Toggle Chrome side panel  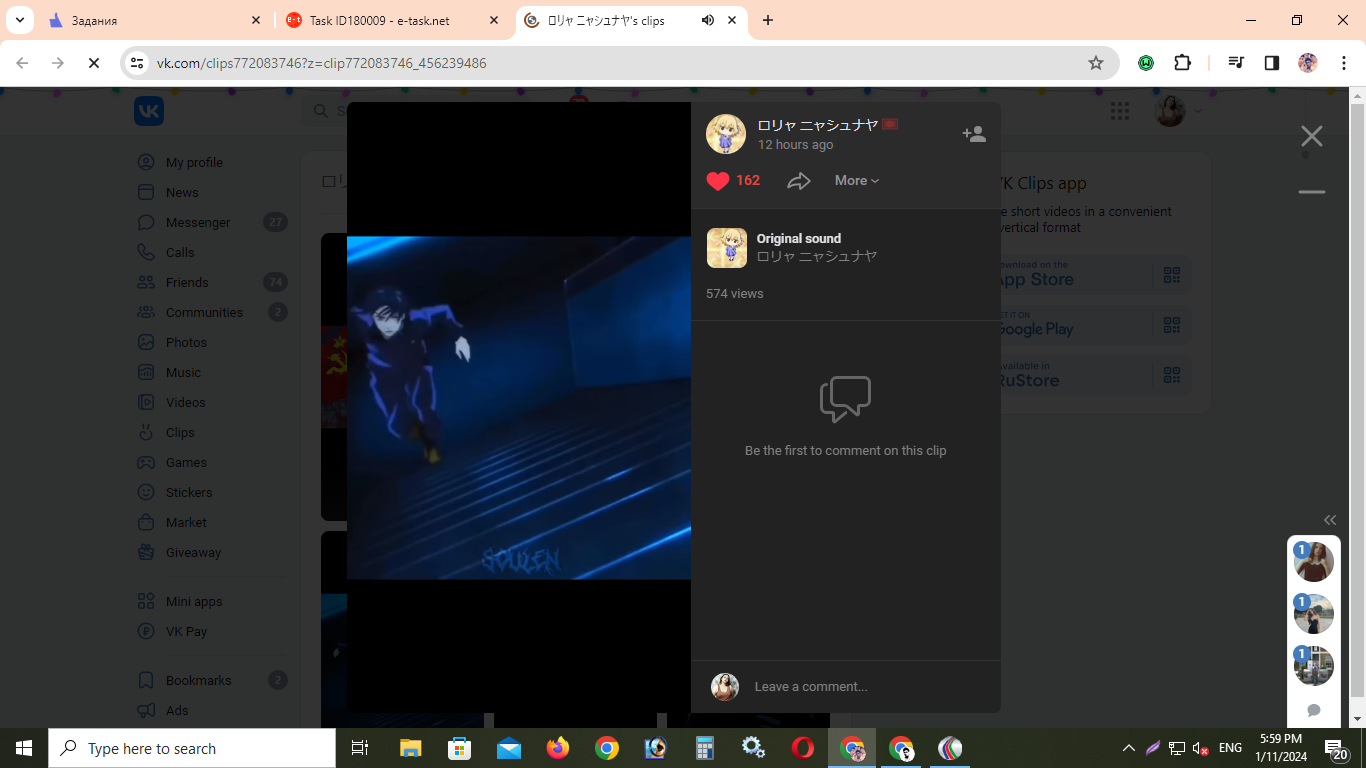click(x=1272, y=63)
